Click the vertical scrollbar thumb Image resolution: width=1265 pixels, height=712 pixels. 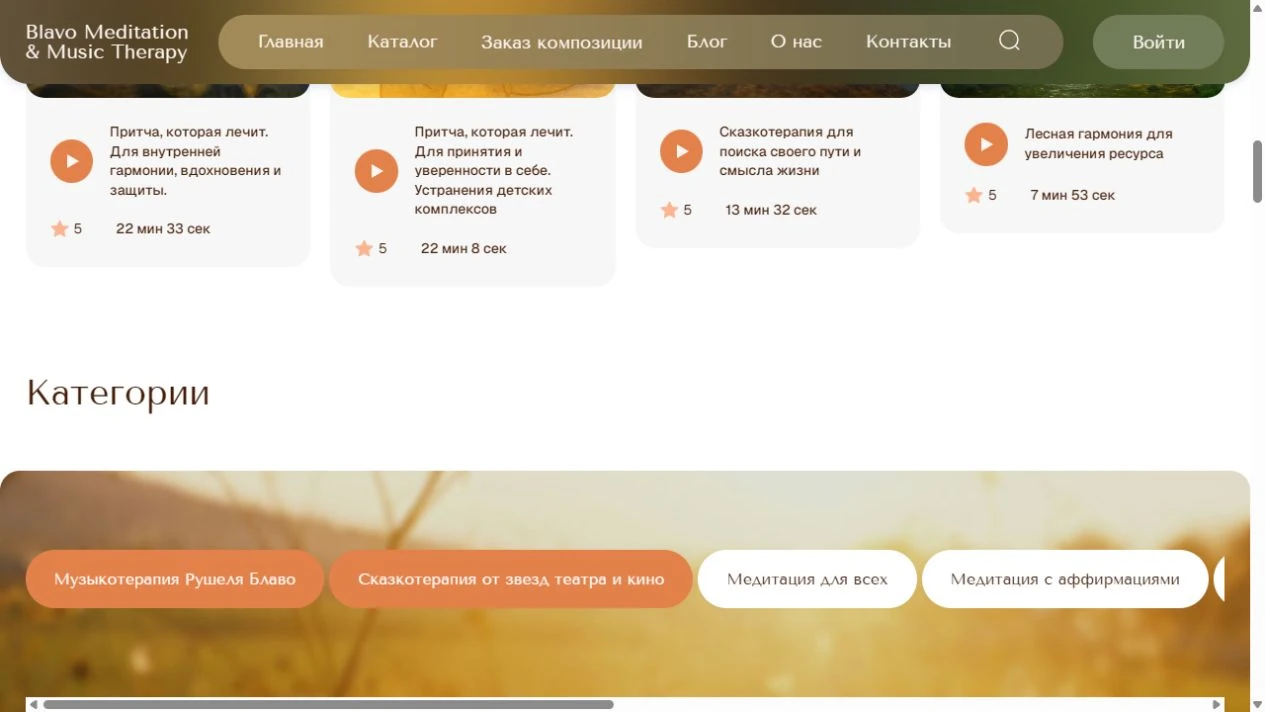click(x=1257, y=172)
